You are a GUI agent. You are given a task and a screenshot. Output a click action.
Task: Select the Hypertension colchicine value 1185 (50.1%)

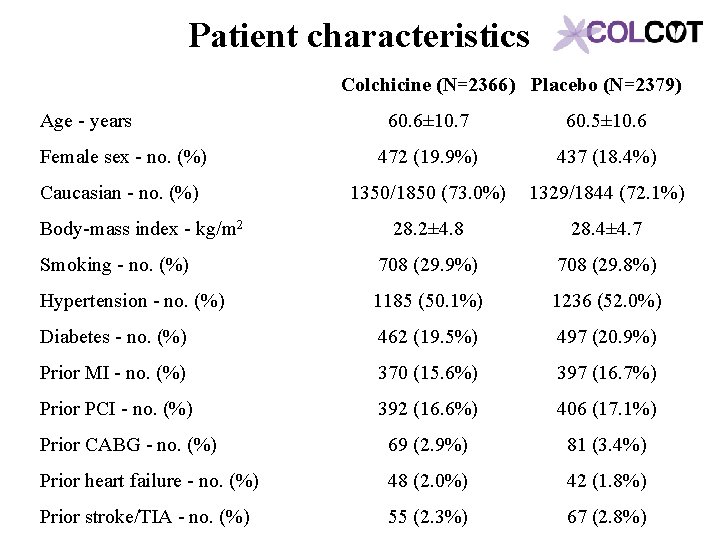pos(428,301)
